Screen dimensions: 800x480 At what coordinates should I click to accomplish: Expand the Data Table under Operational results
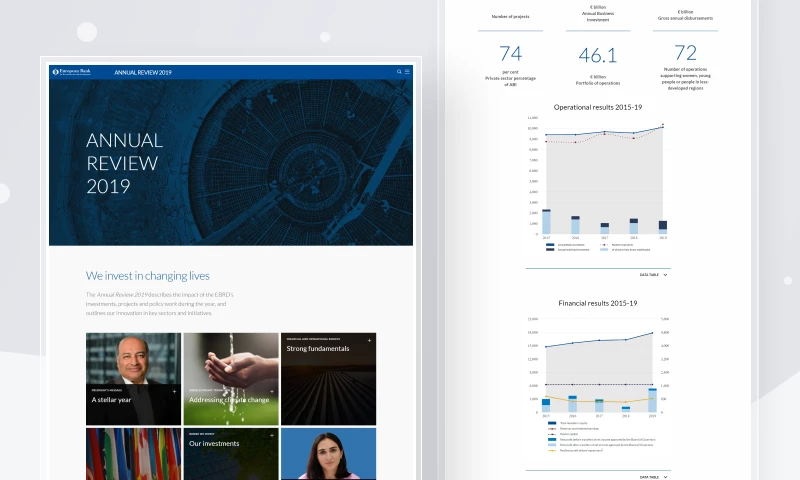click(x=654, y=275)
